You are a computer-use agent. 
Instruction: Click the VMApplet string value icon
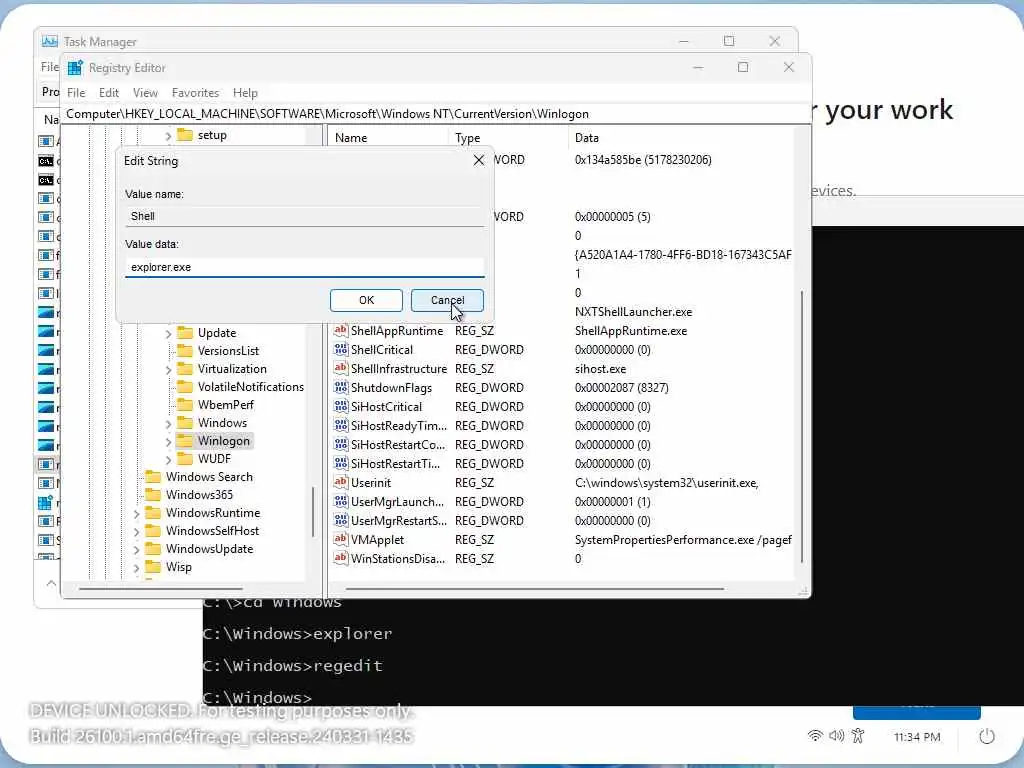point(340,539)
